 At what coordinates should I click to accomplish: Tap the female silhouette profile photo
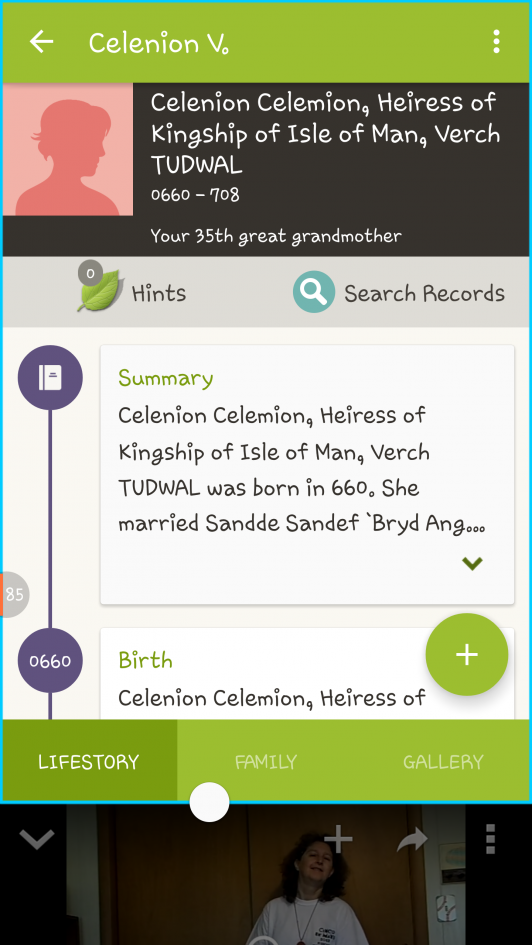pos(68,149)
